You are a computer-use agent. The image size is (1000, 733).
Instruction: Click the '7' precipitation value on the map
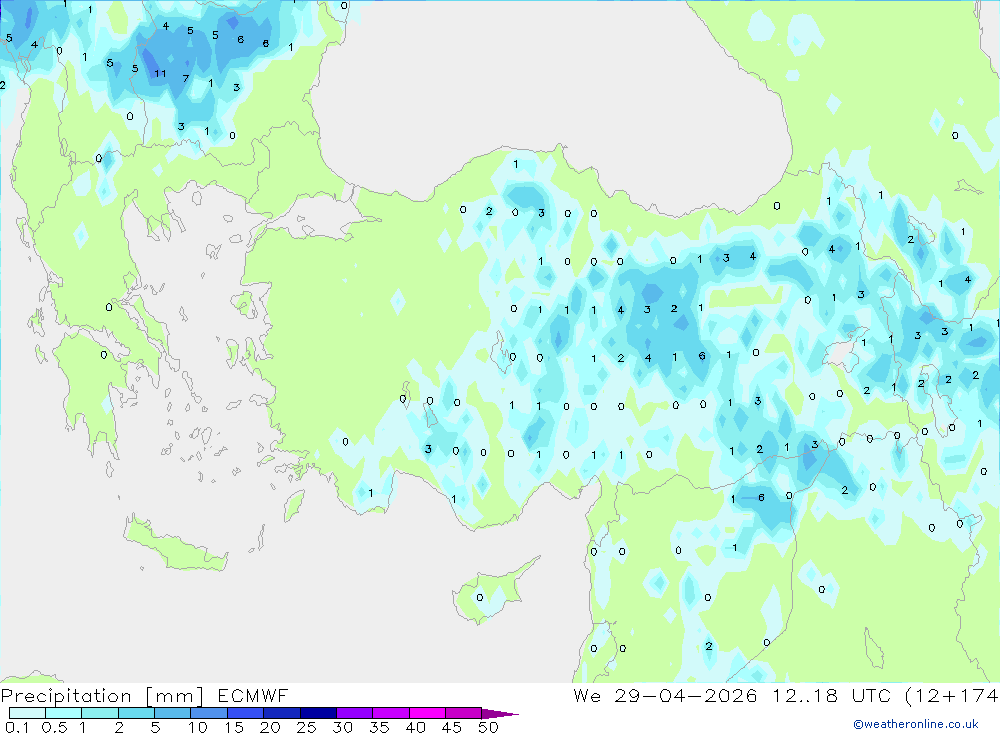[186, 78]
